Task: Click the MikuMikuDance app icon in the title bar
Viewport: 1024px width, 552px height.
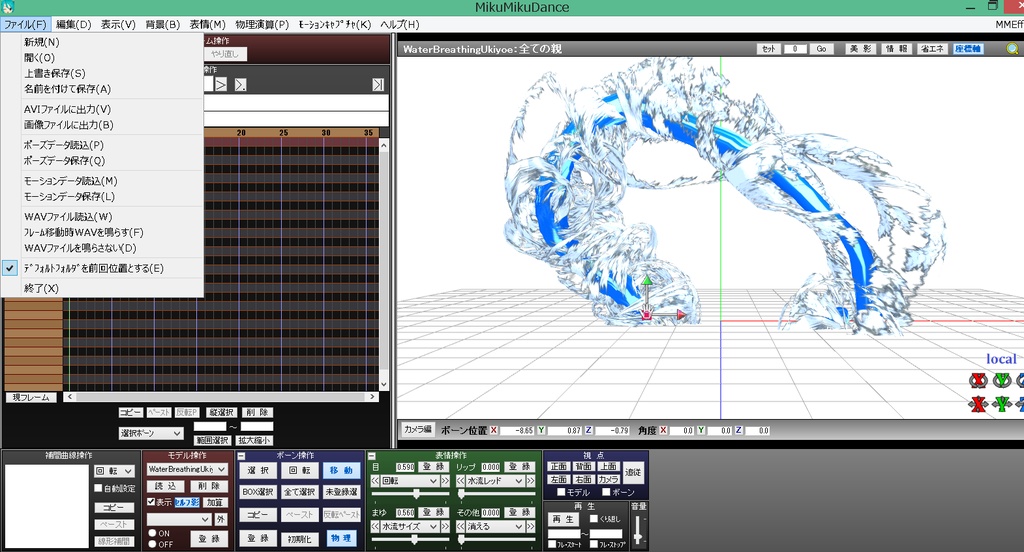Action: click(7, 7)
